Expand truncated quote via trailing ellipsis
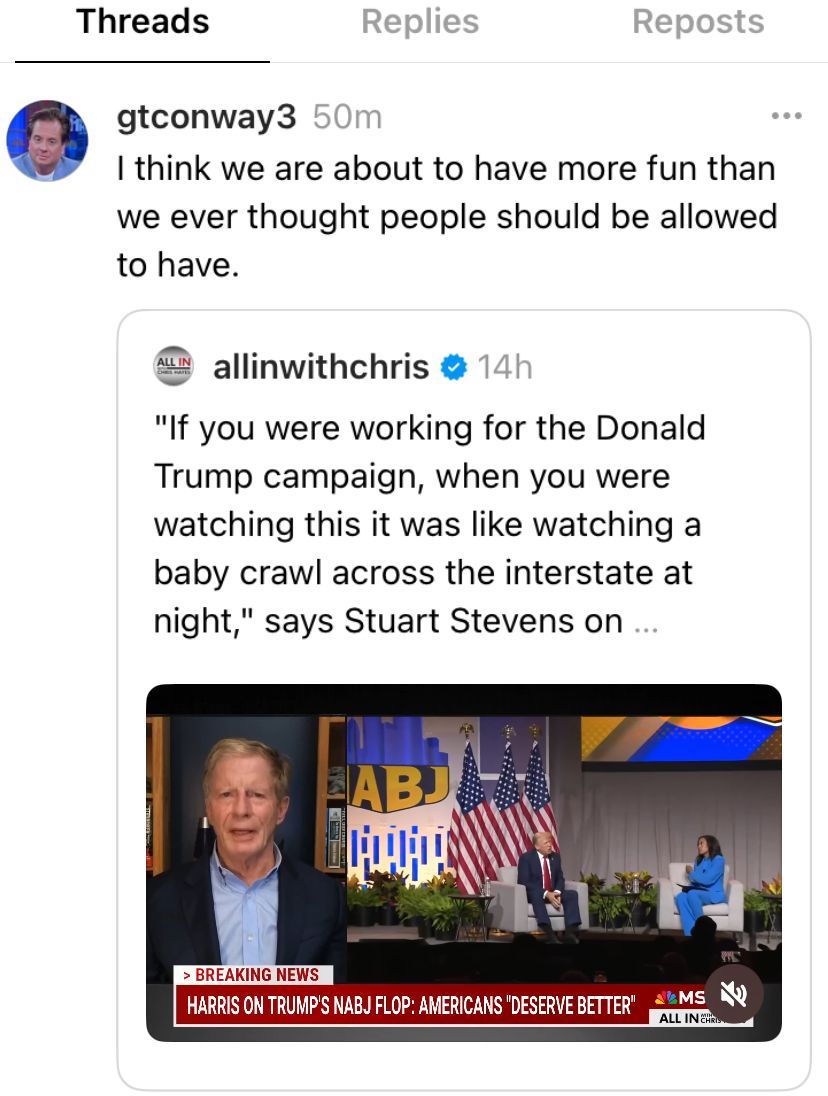This screenshot has width=828, height=1096. coord(645,622)
